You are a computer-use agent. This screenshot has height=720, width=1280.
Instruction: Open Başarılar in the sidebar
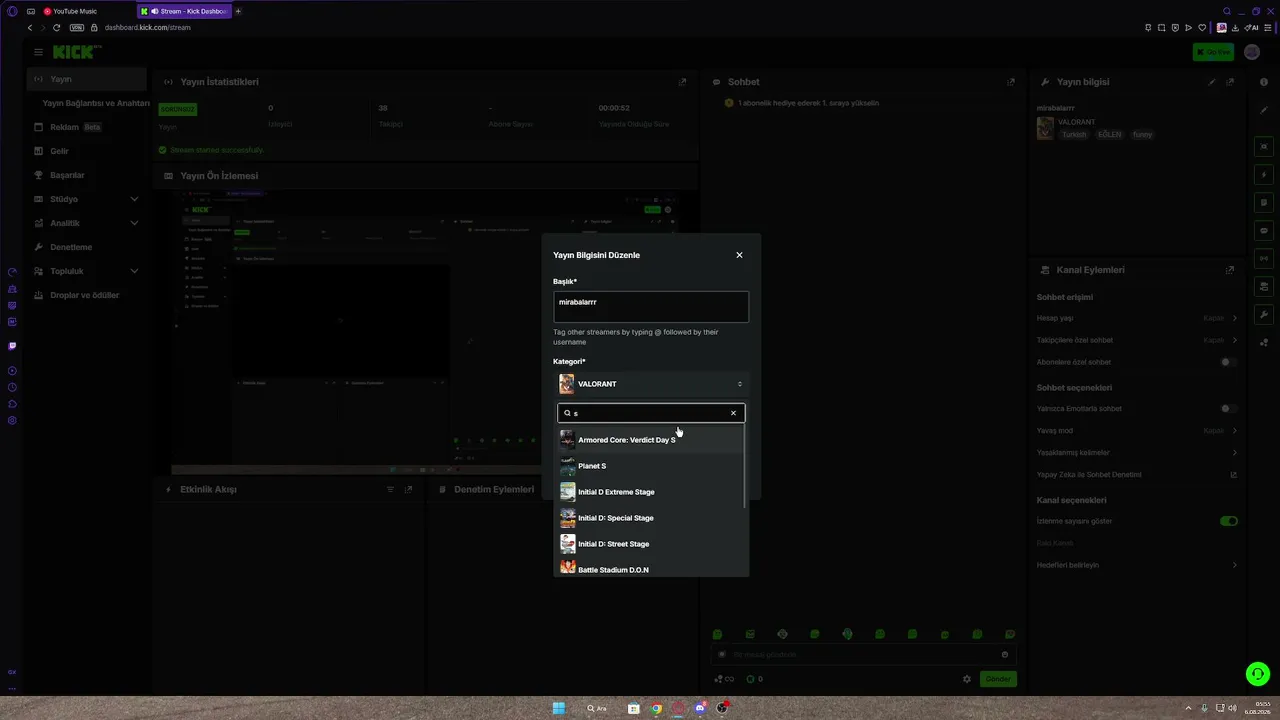click(x=88, y=175)
